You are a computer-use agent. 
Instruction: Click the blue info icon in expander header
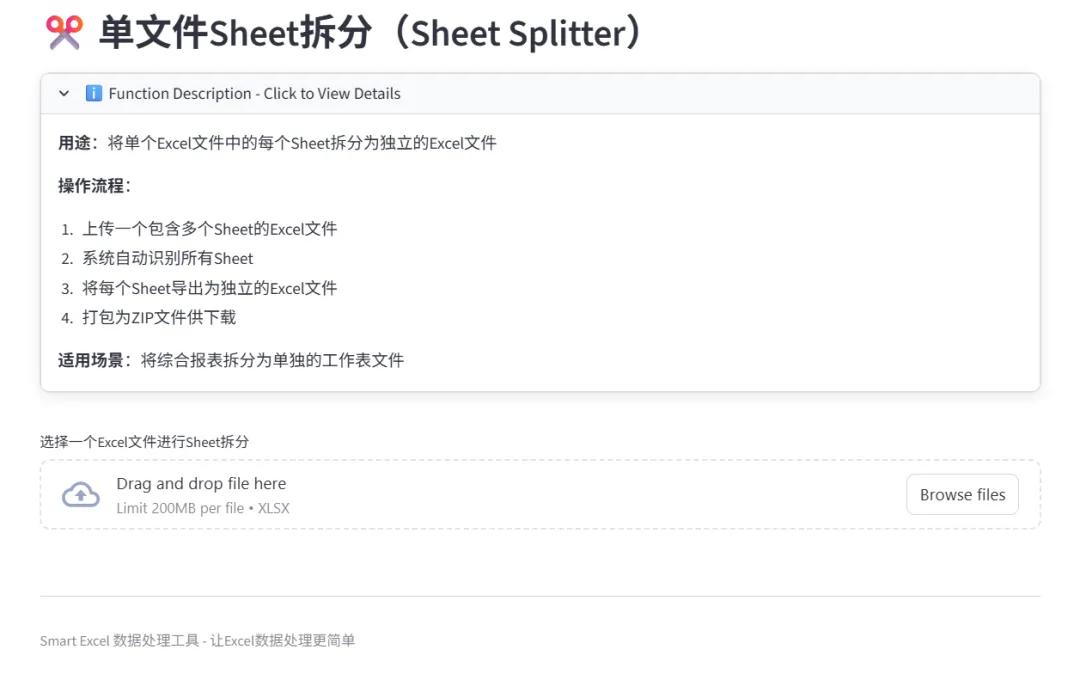[94, 93]
